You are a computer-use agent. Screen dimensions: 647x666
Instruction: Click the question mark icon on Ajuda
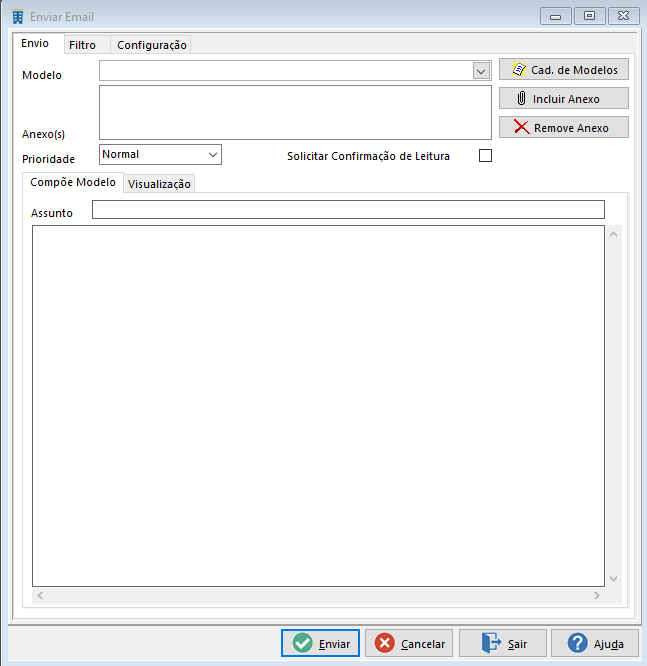[x=577, y=643]
